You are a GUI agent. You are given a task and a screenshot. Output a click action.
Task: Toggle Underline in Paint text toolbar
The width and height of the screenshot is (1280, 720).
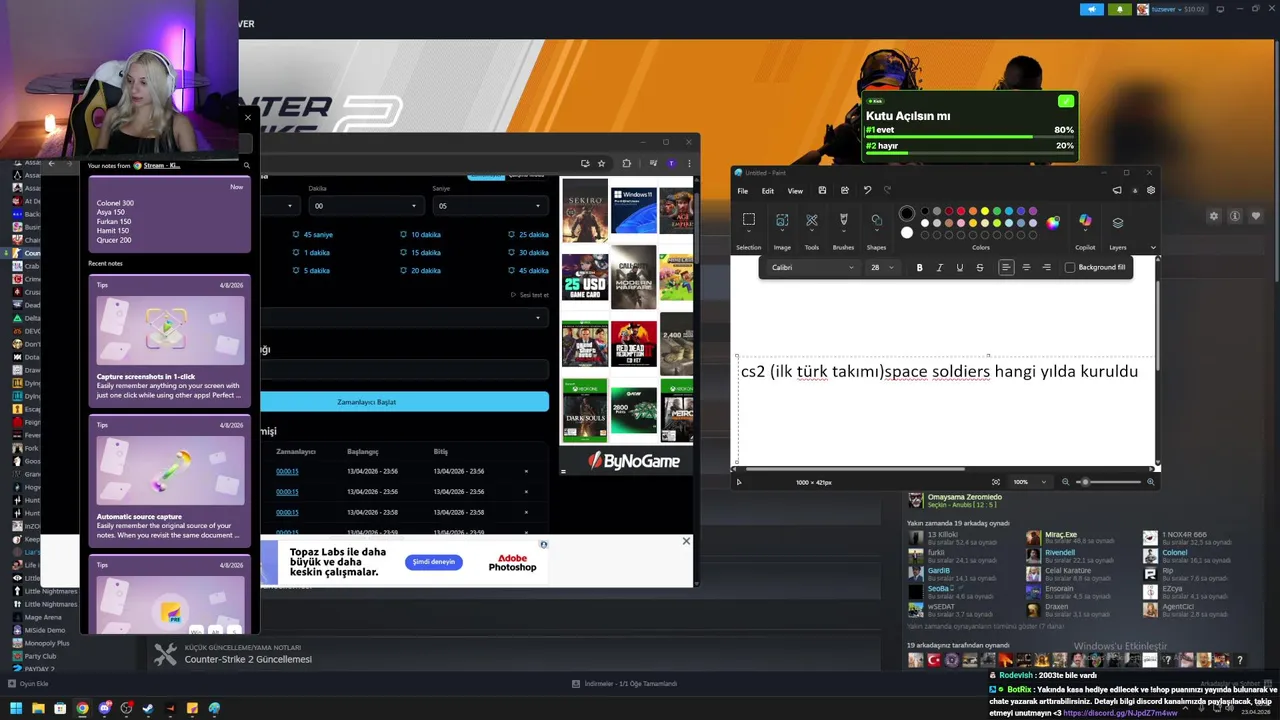[960, 267]
